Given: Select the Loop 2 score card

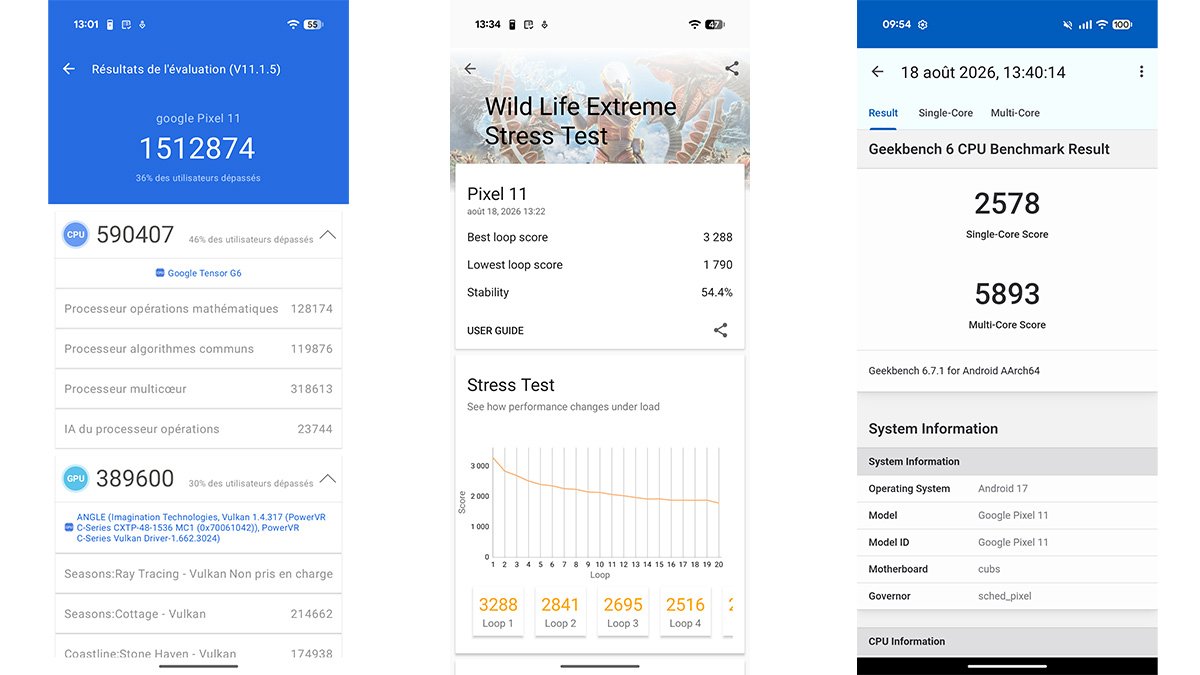Looking at the screenshot, I should coord(560,611).
